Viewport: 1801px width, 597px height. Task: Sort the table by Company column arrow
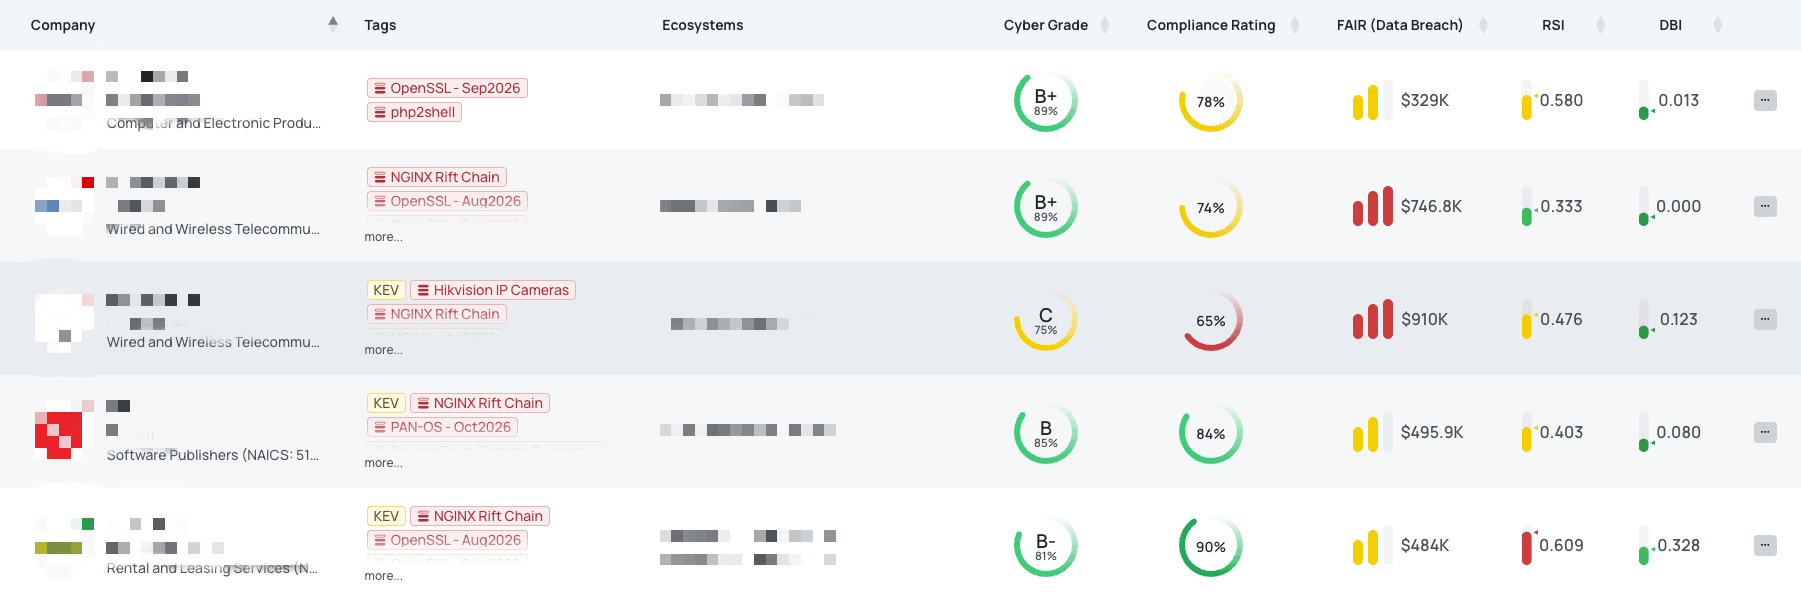point(333,24)
